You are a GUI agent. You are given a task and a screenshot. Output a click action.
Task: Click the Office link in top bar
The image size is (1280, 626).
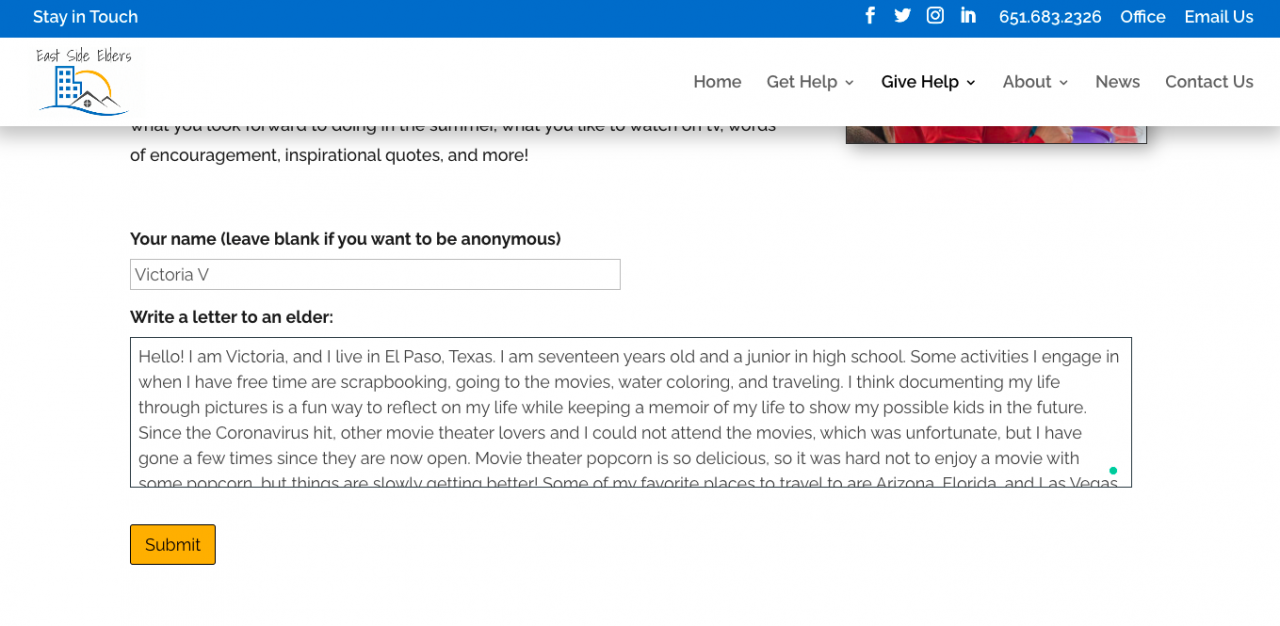pyautogui.click(x=1142, y=17)
